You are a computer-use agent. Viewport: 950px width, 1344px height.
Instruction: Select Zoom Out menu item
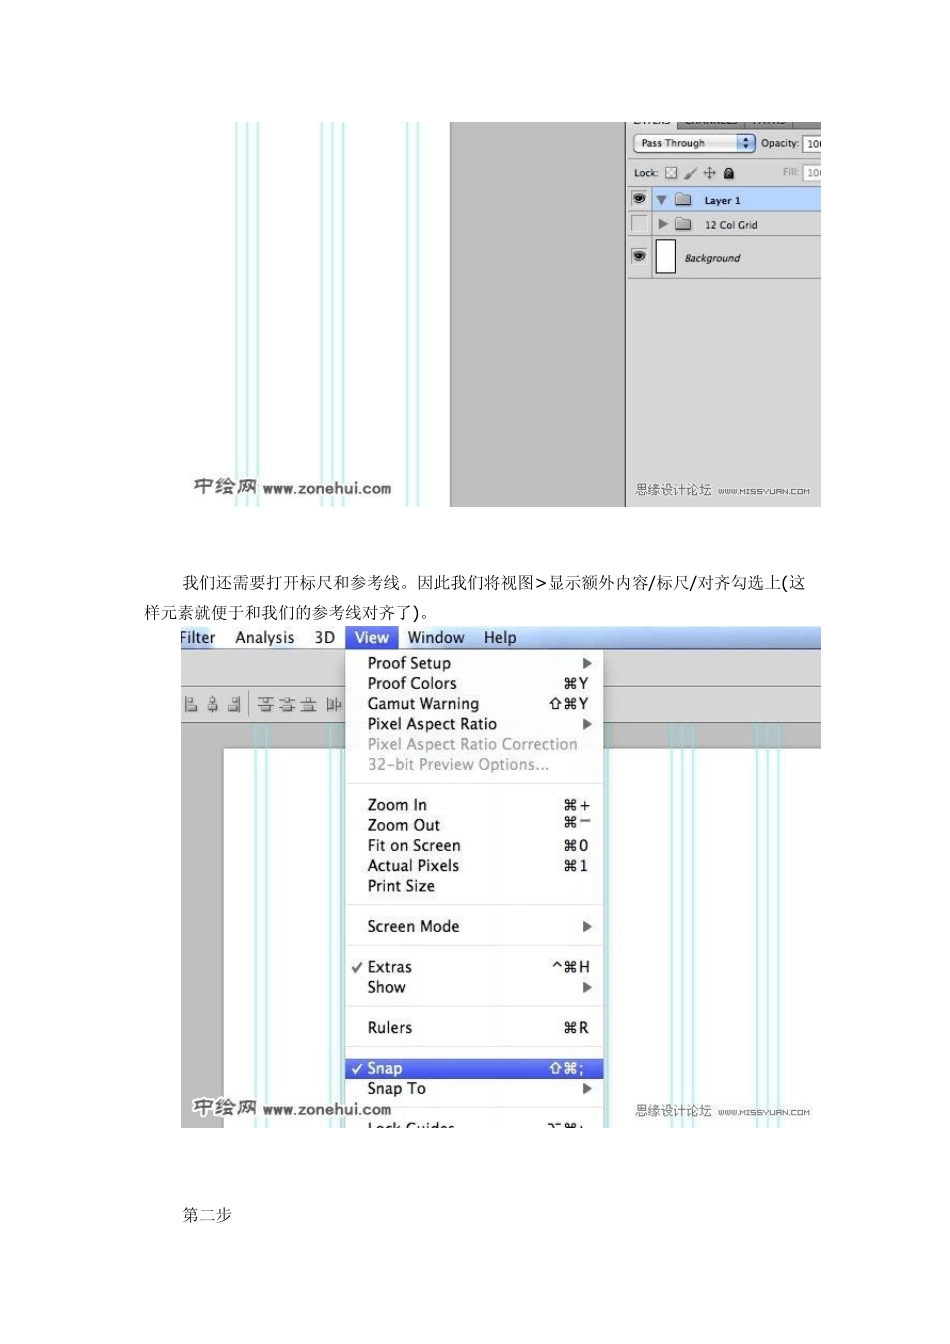pyautogui.click(x=474, y=825)
